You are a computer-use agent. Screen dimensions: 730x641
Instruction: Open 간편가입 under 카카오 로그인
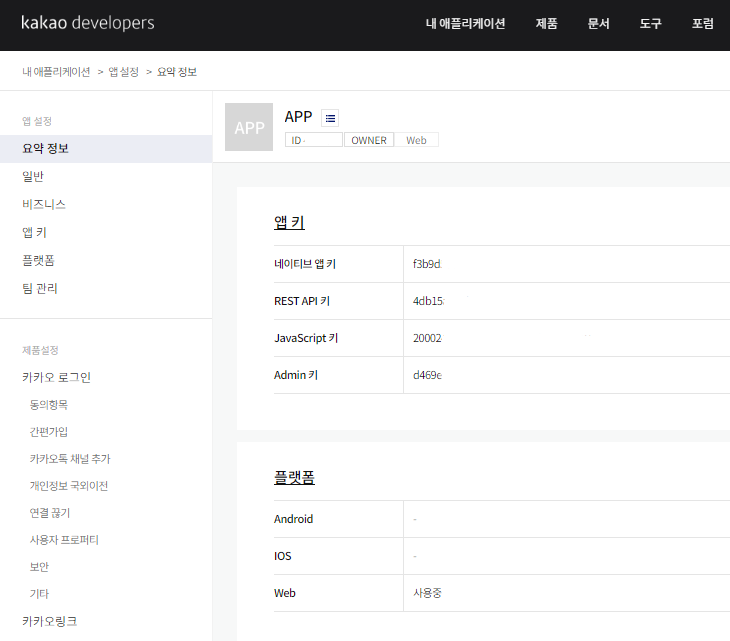(49, 432)
